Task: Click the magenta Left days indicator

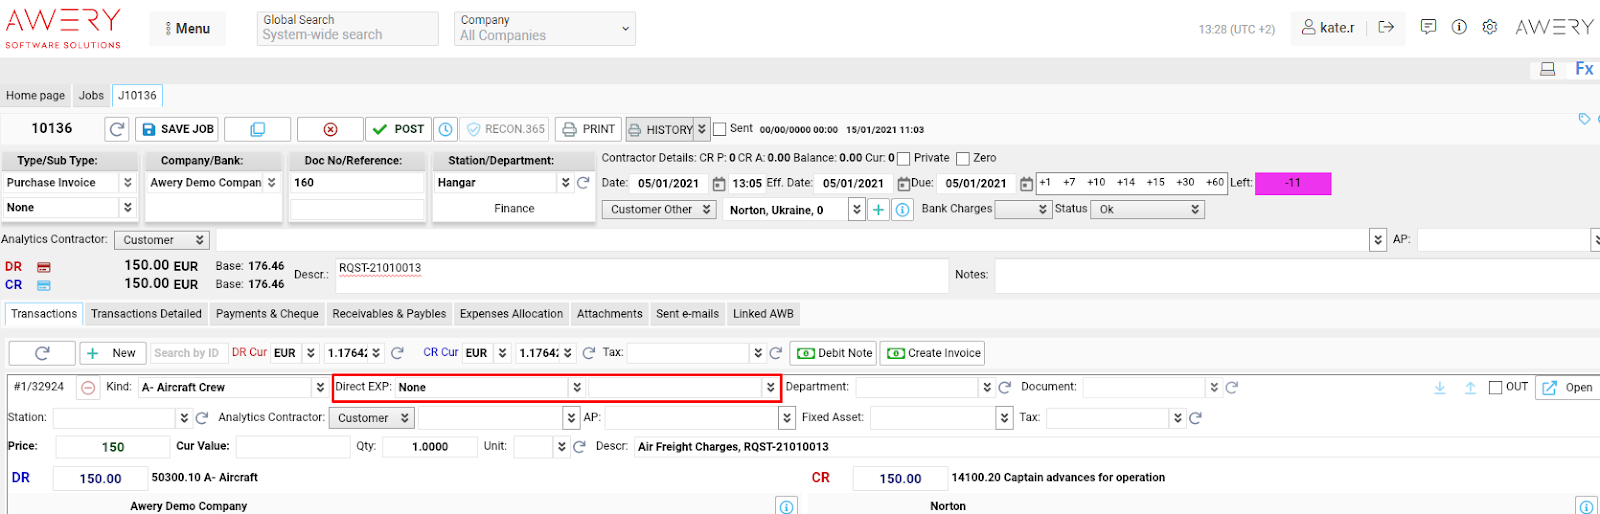Action: tap(1293, 183)
